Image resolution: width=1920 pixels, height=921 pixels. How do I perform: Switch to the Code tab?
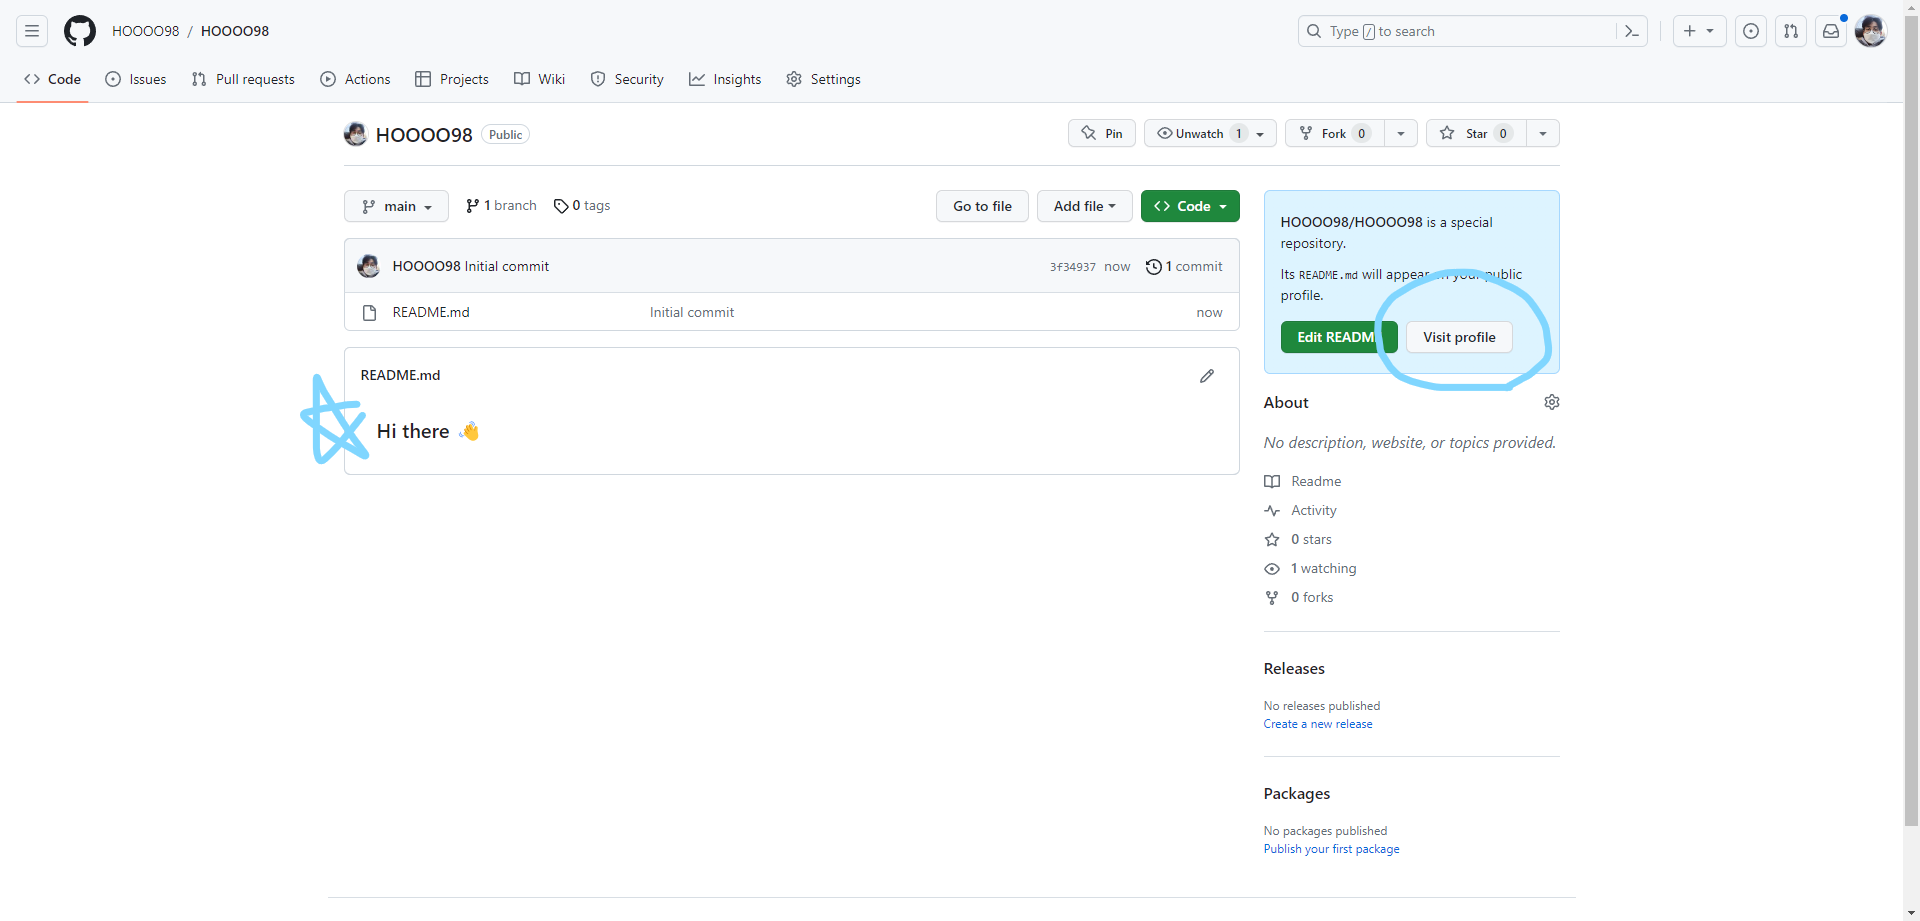[x=52, y=79]
